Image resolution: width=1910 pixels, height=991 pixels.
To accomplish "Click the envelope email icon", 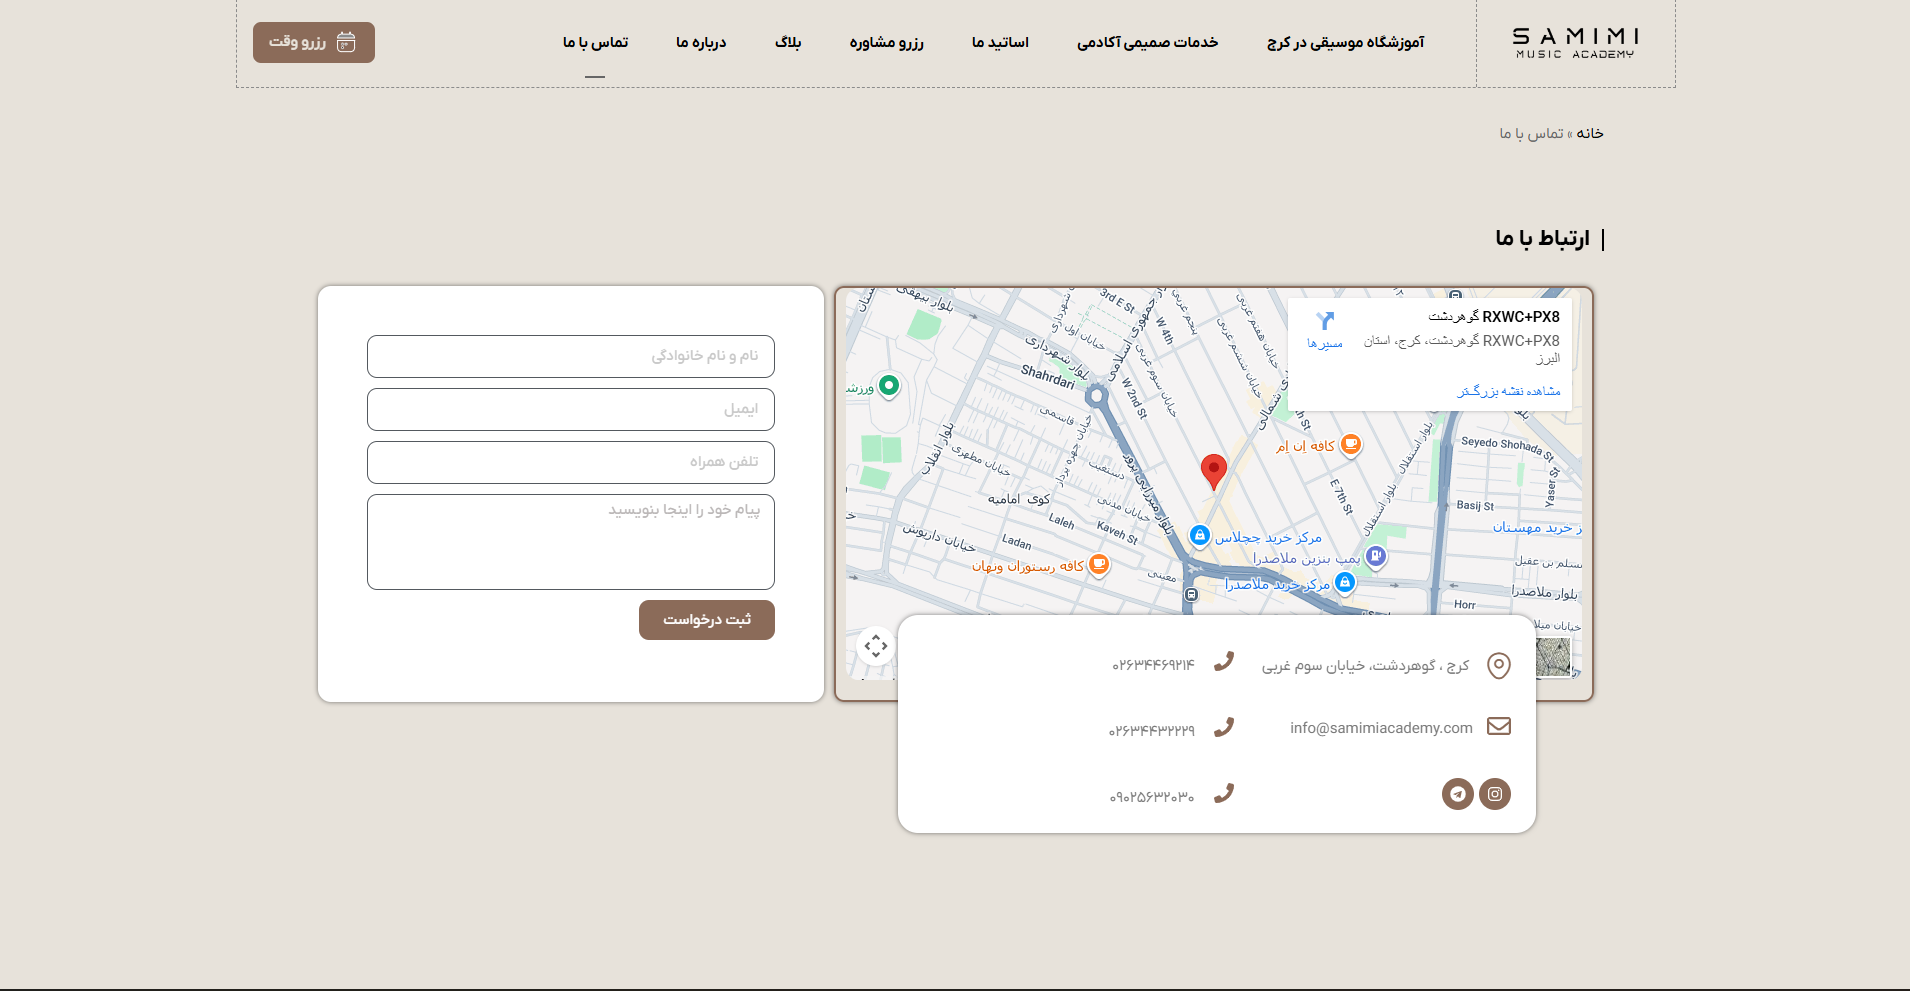I will (1498, 726).
